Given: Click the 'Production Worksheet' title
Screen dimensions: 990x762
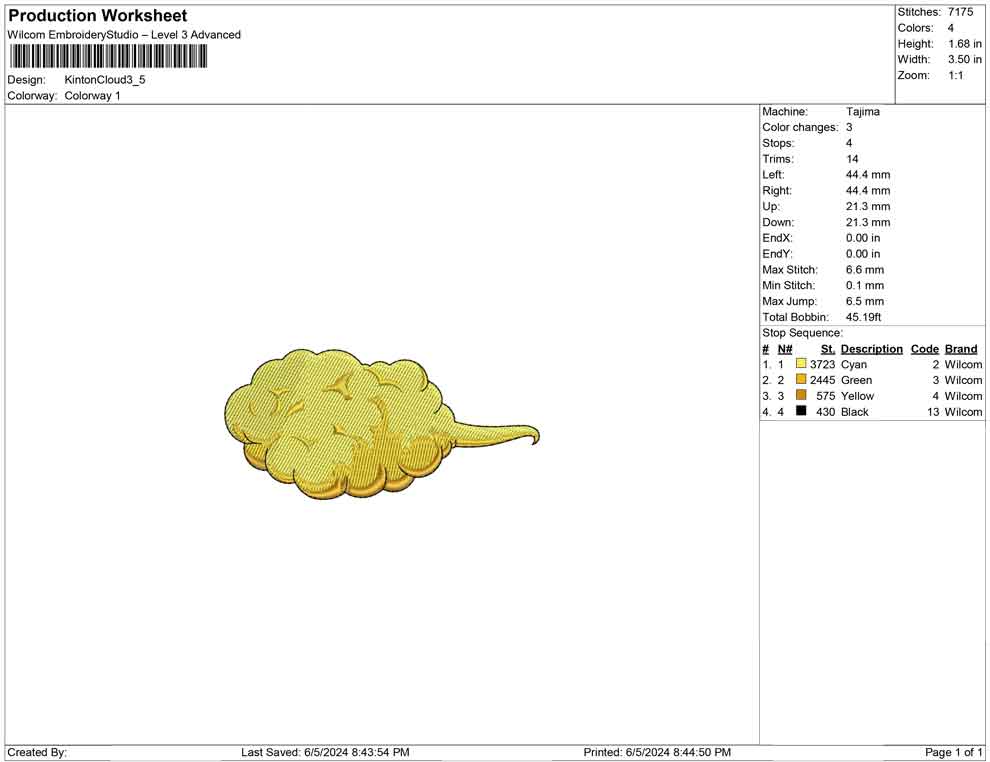Looking at the screenshot, I should click(98, 16).
